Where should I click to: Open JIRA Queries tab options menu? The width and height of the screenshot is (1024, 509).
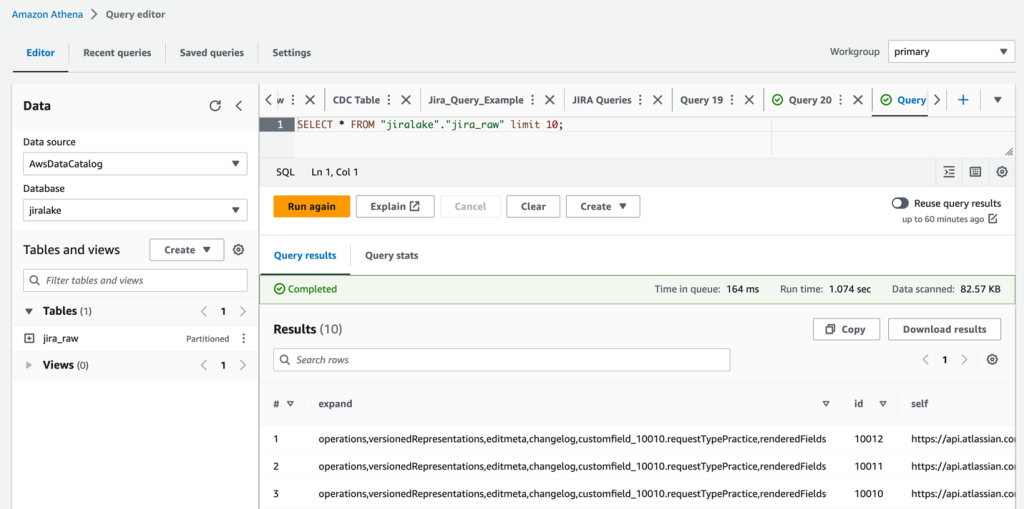640,100
